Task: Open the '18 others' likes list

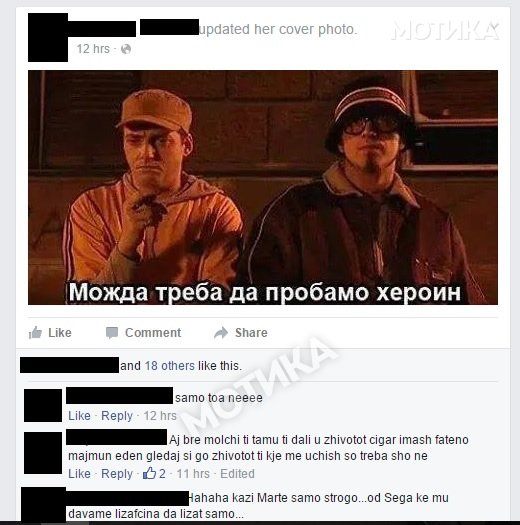Action: [x=169, y=366]
